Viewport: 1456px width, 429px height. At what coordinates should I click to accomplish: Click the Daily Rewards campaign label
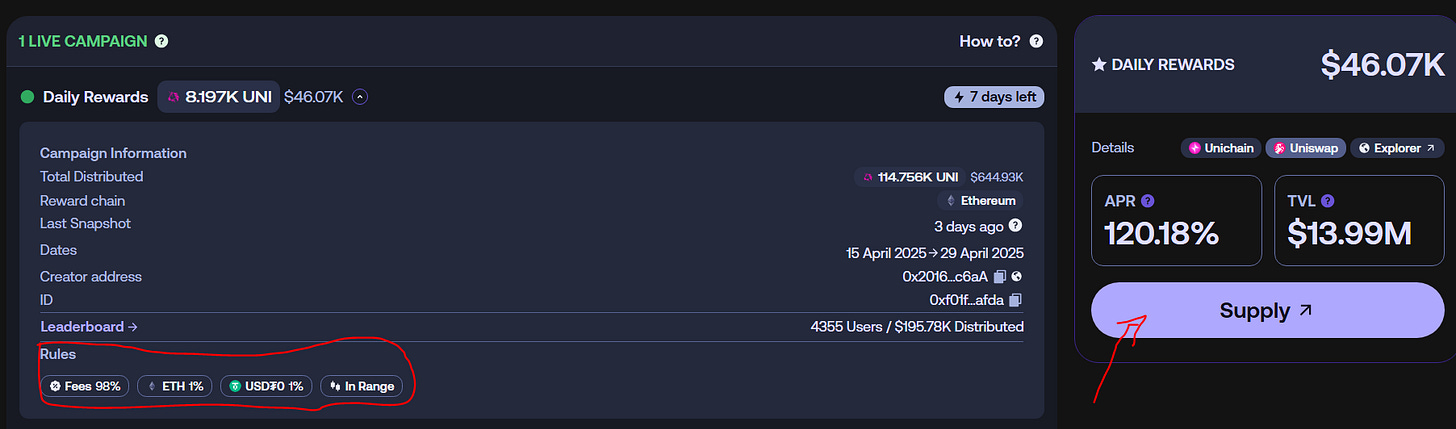(x=96, y=97)
